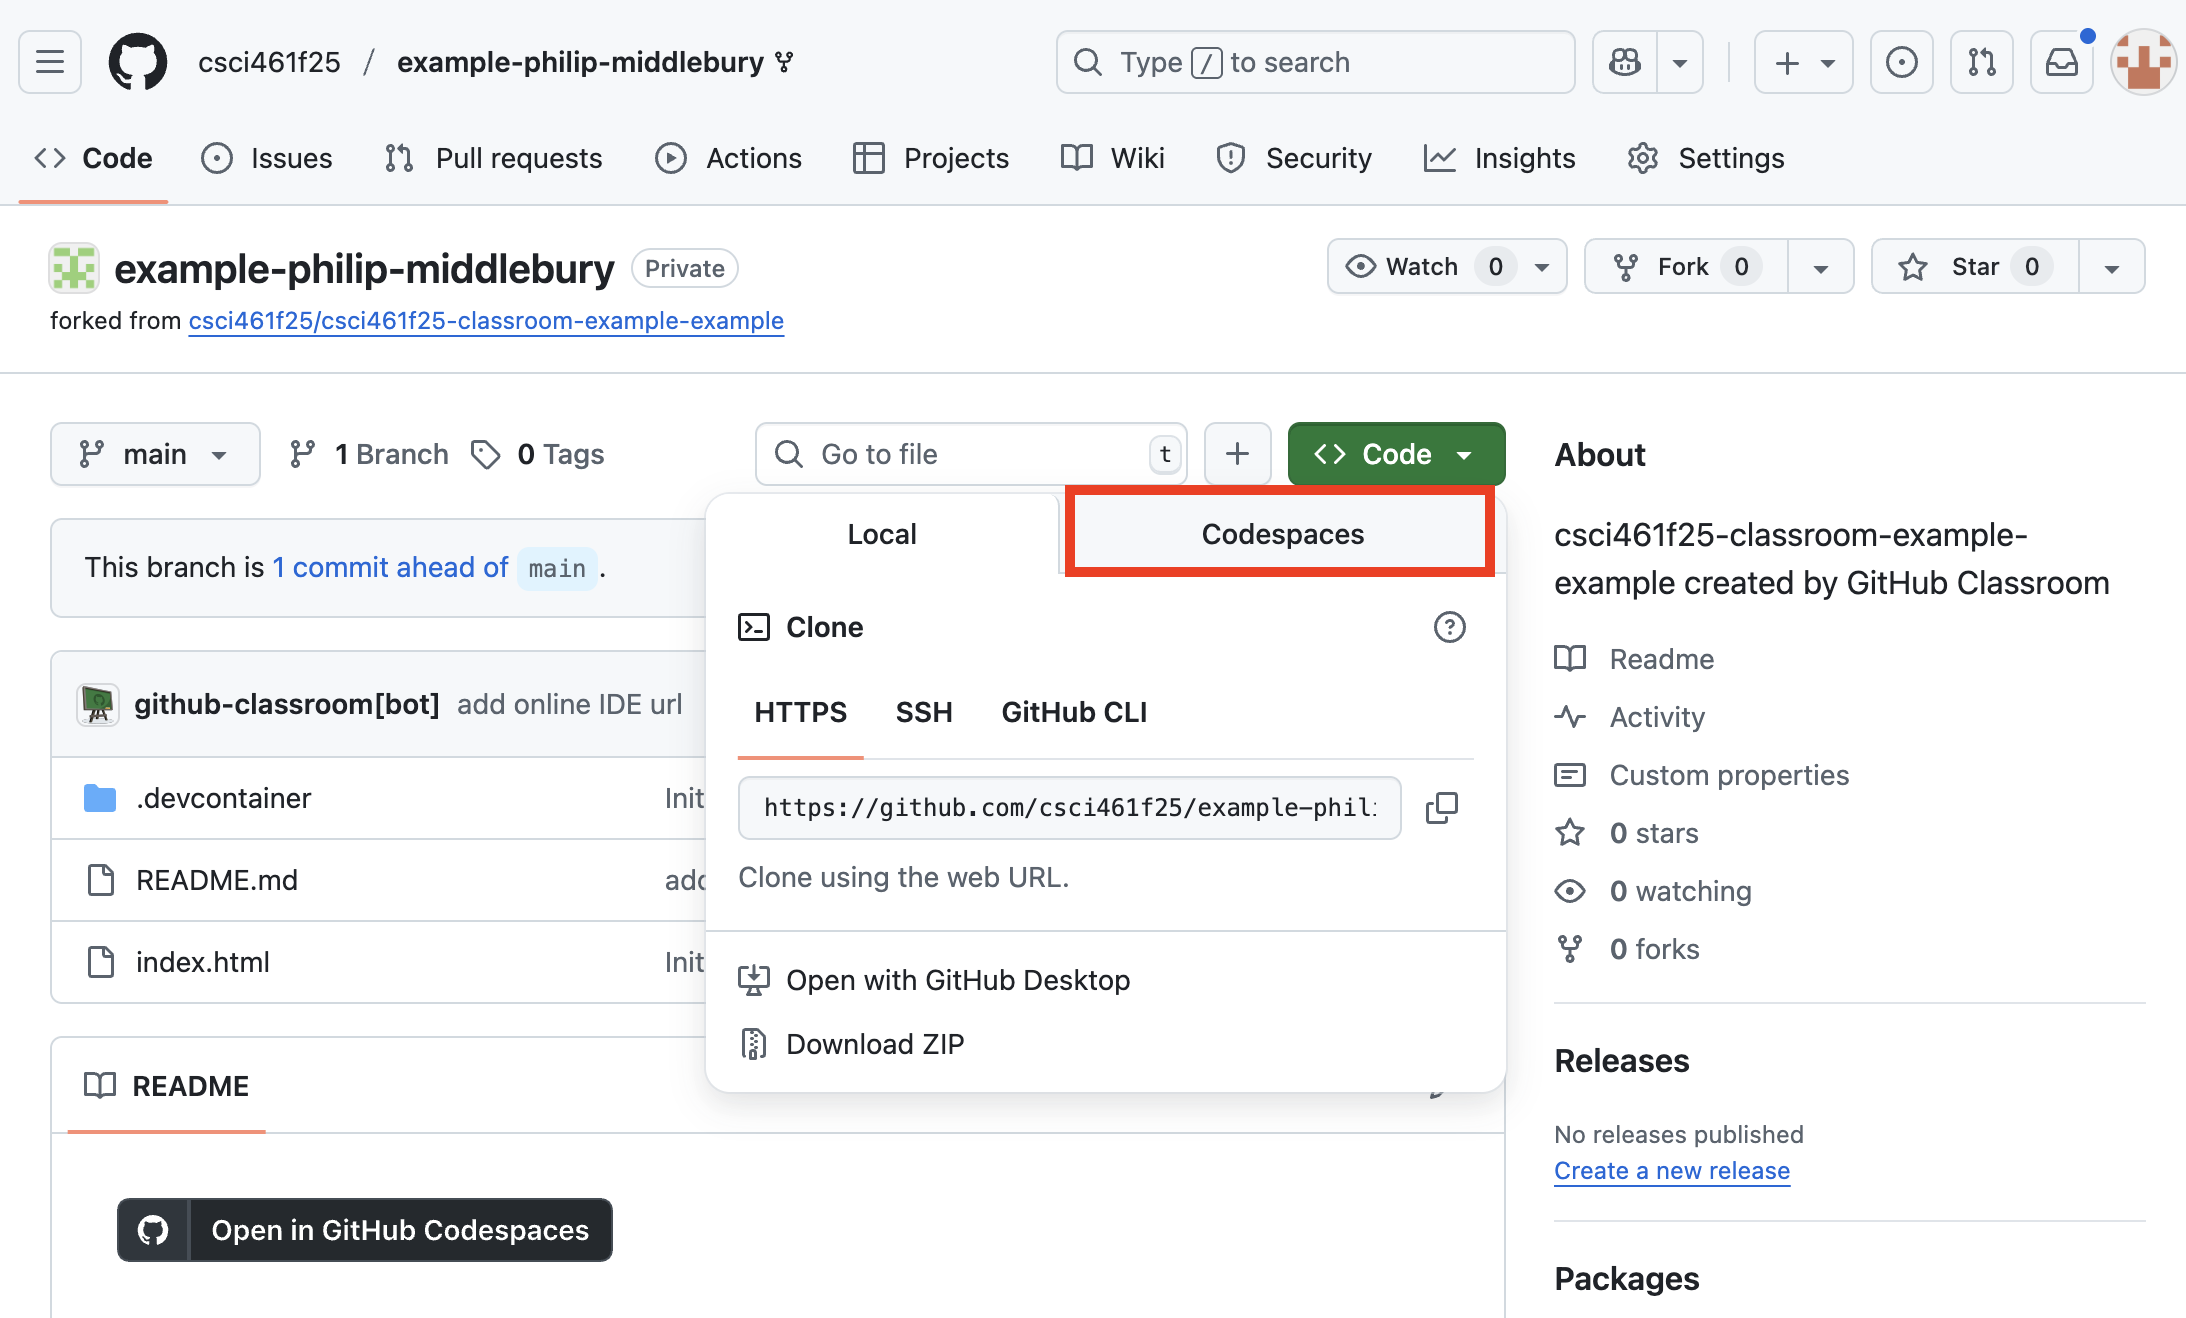View your issues icon in header
Viewport: 2186px width, 1318px height.
pyautogui.click(x=1901, y=62)
